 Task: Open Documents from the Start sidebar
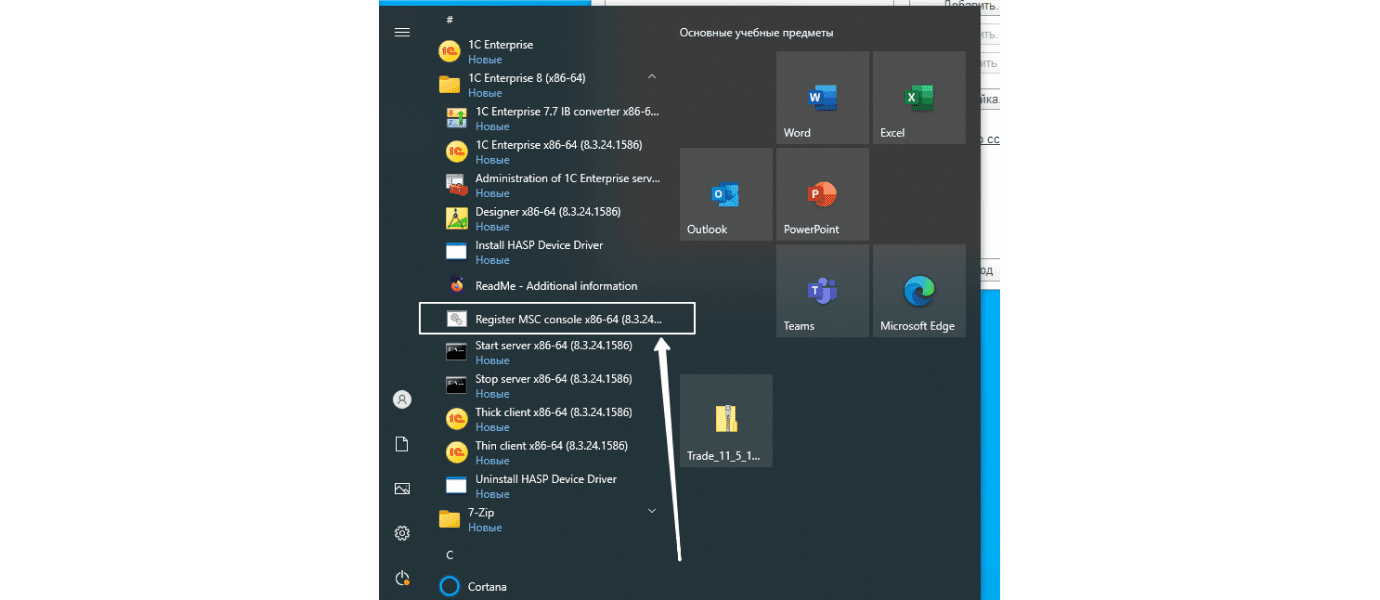click(x=402, y=444)
